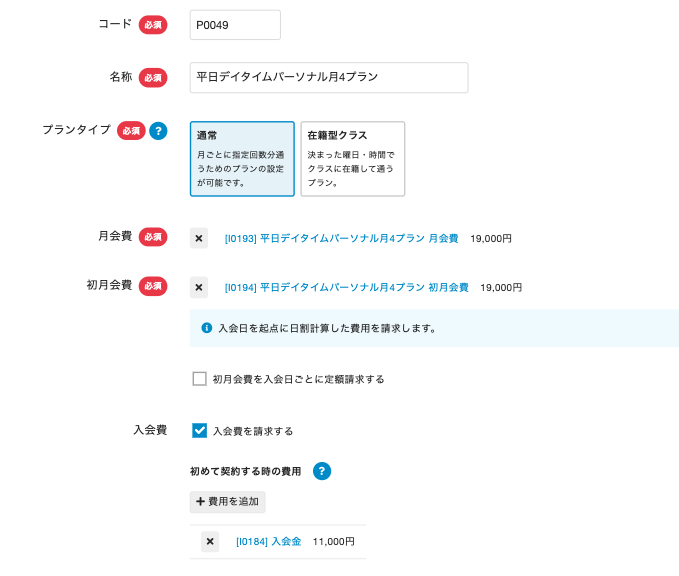679x576 pixels.
Task: Click the 費用を追加 button
Action: (228, 501)
